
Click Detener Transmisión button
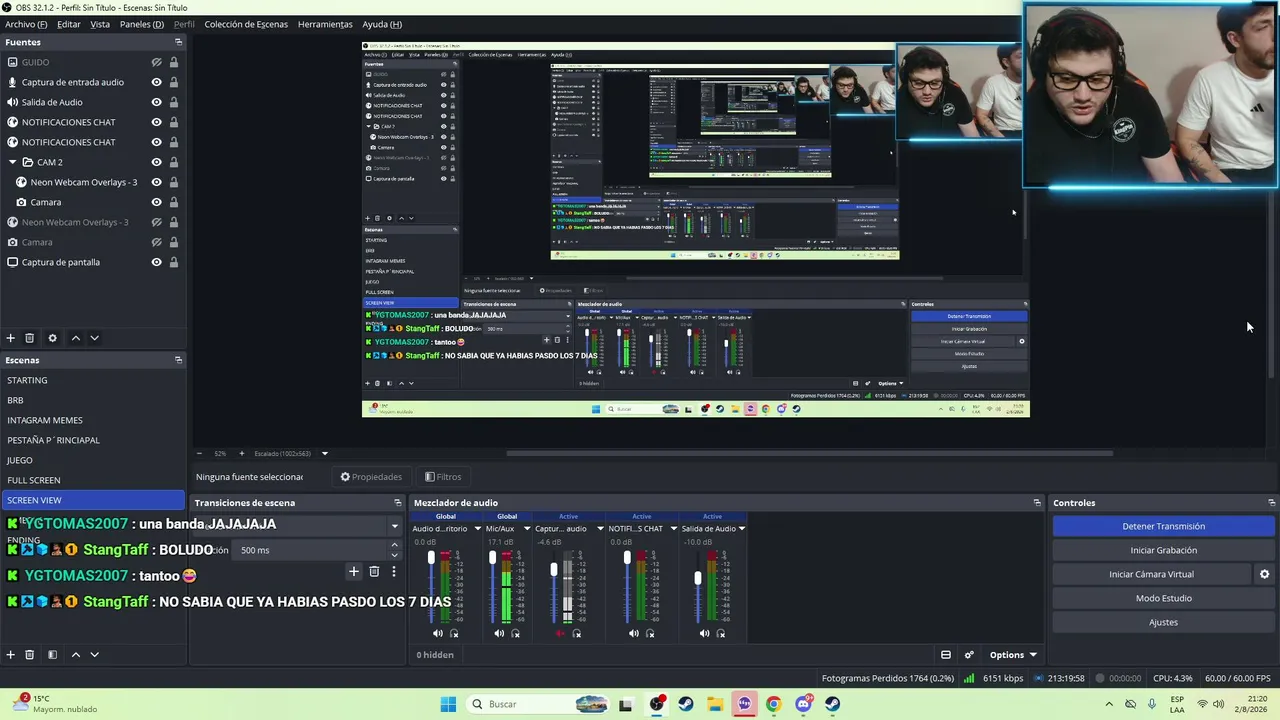(1164, 526)
